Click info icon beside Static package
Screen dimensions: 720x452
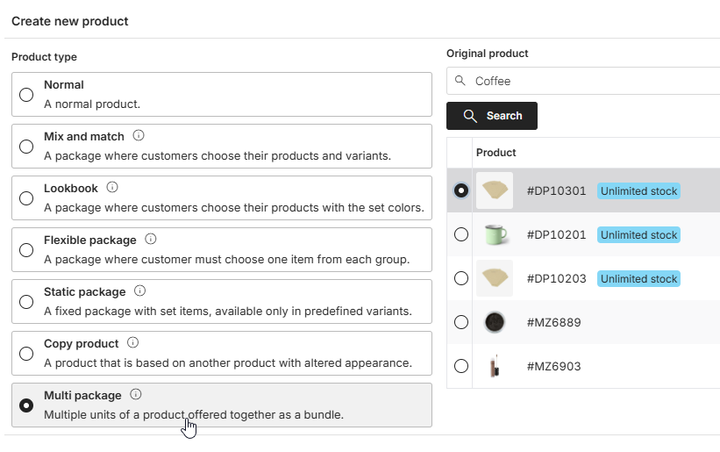(x=140, y=291)
